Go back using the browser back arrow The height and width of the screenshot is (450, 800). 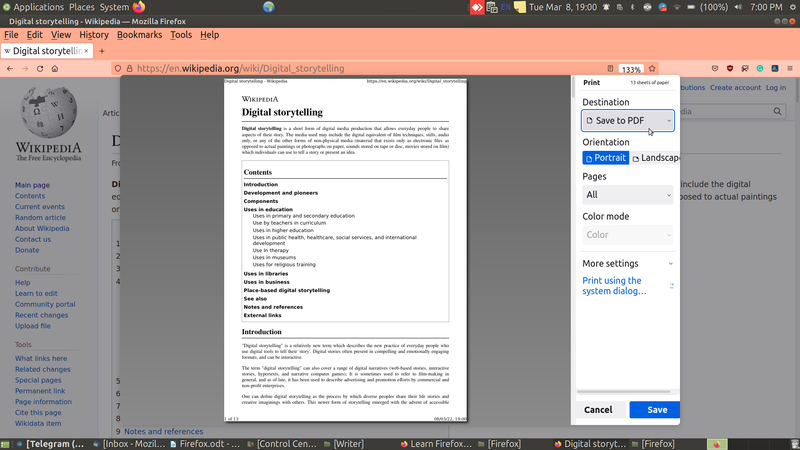[x=10, y=68]
